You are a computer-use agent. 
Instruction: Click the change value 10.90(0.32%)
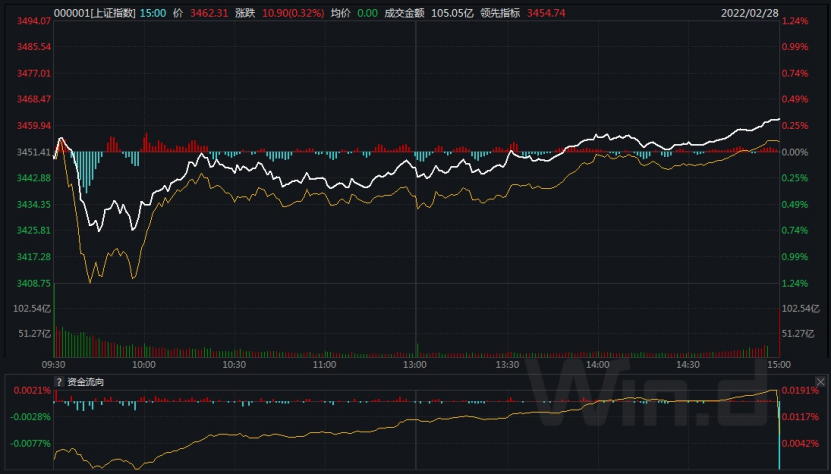[x=293, y=13]
